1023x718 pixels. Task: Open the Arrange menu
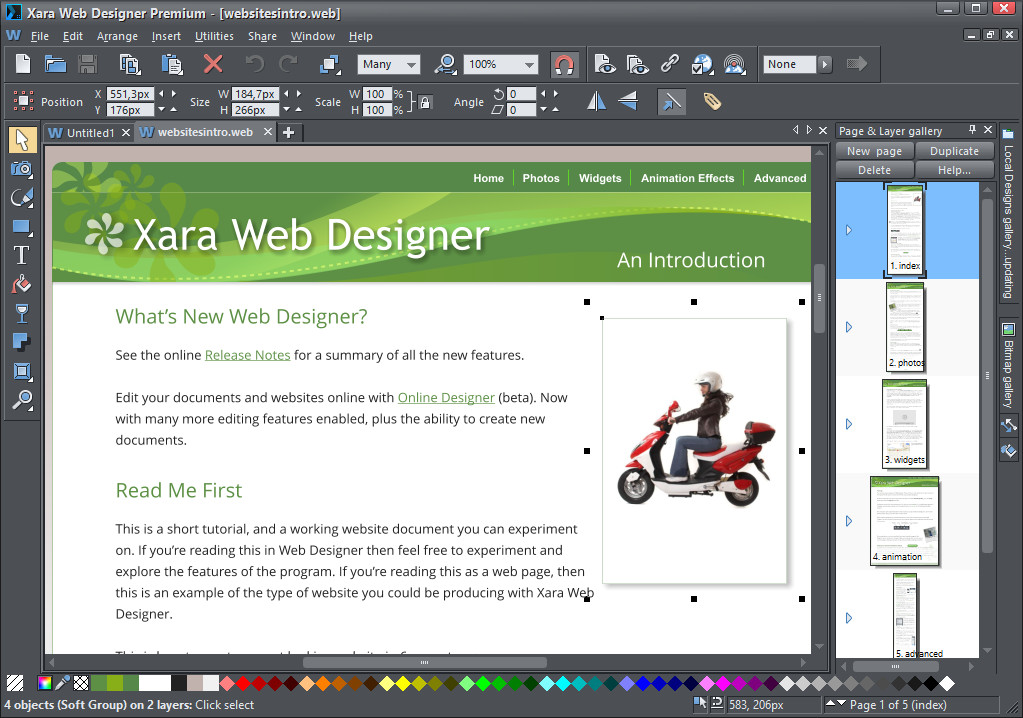[117, 37]
